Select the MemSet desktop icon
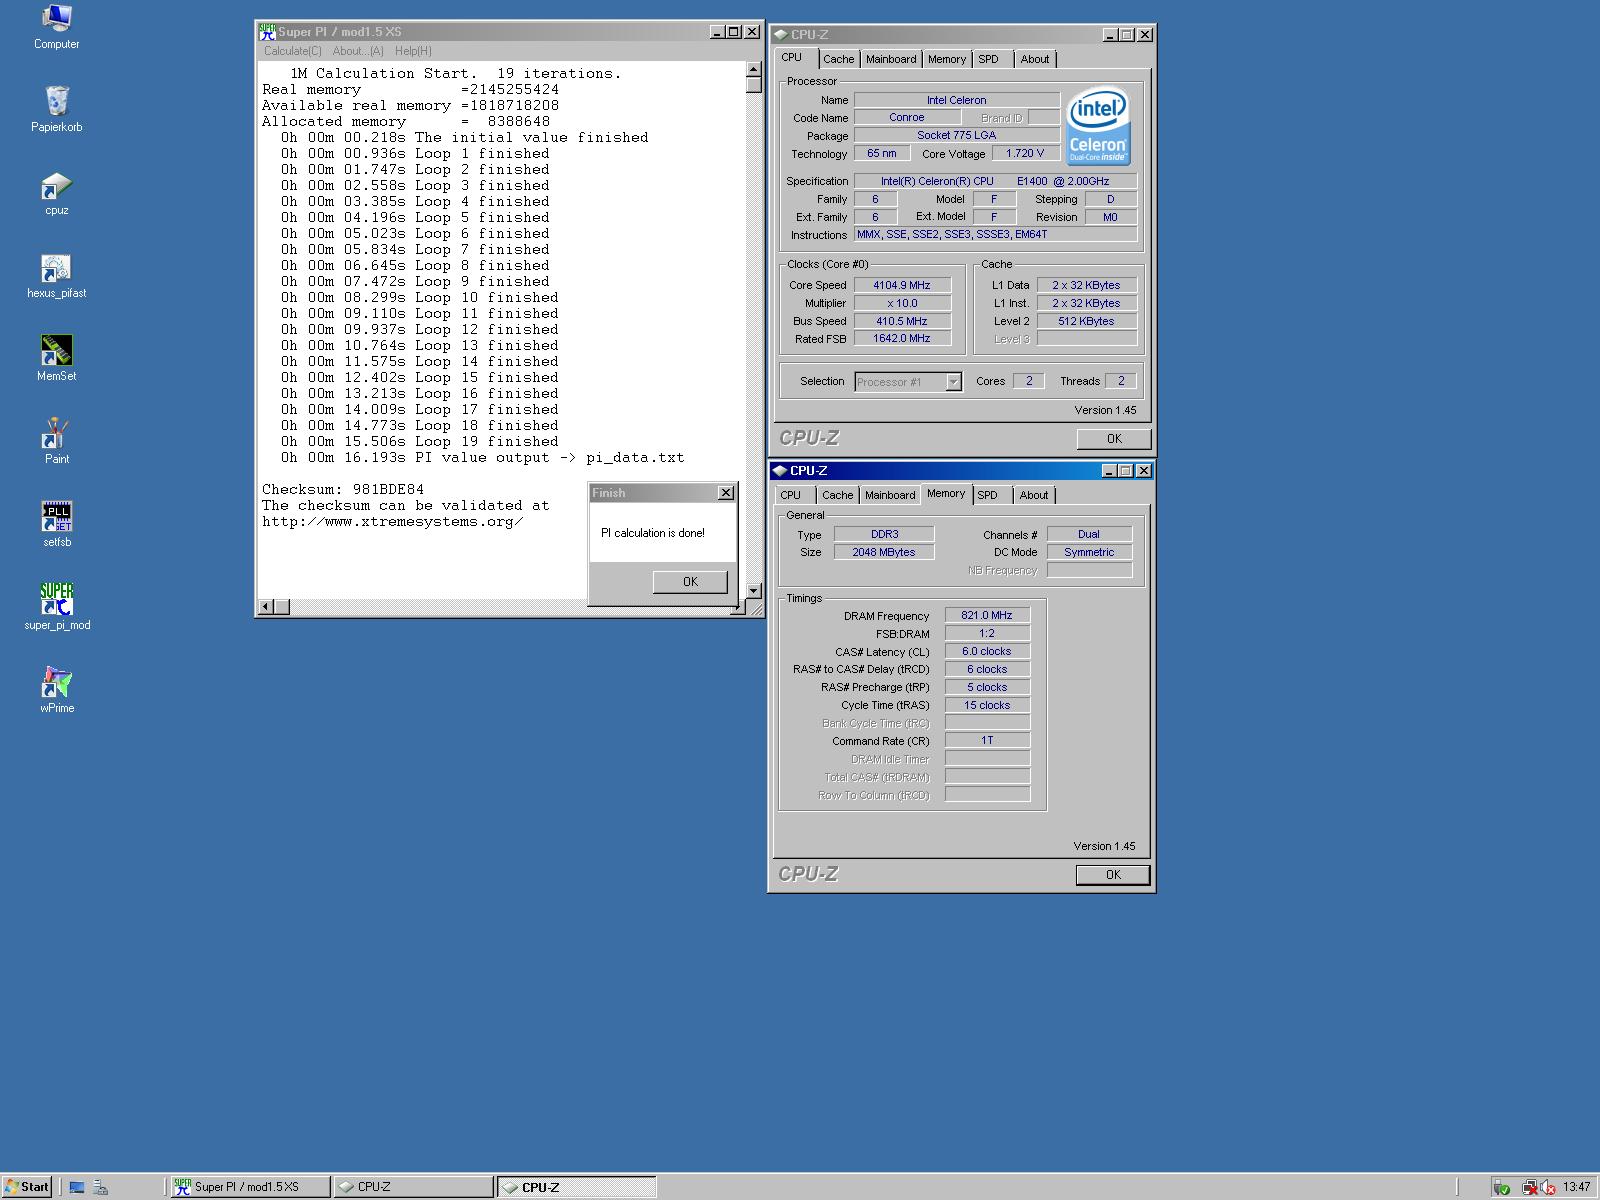 pos(56,359)
